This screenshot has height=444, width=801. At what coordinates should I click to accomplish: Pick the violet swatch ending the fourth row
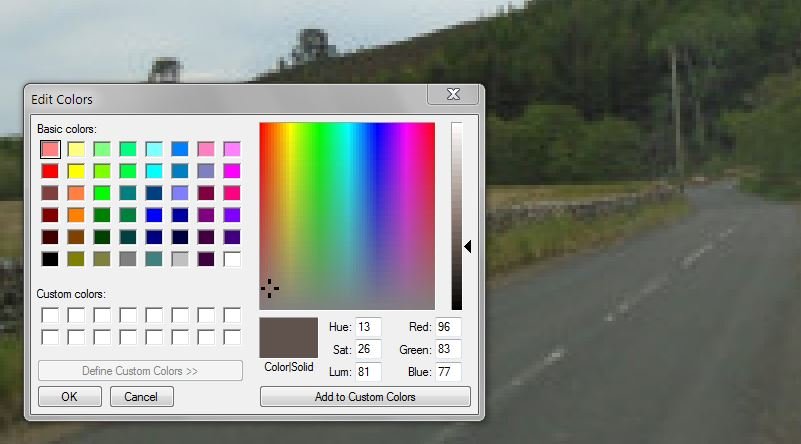point(232,215)
